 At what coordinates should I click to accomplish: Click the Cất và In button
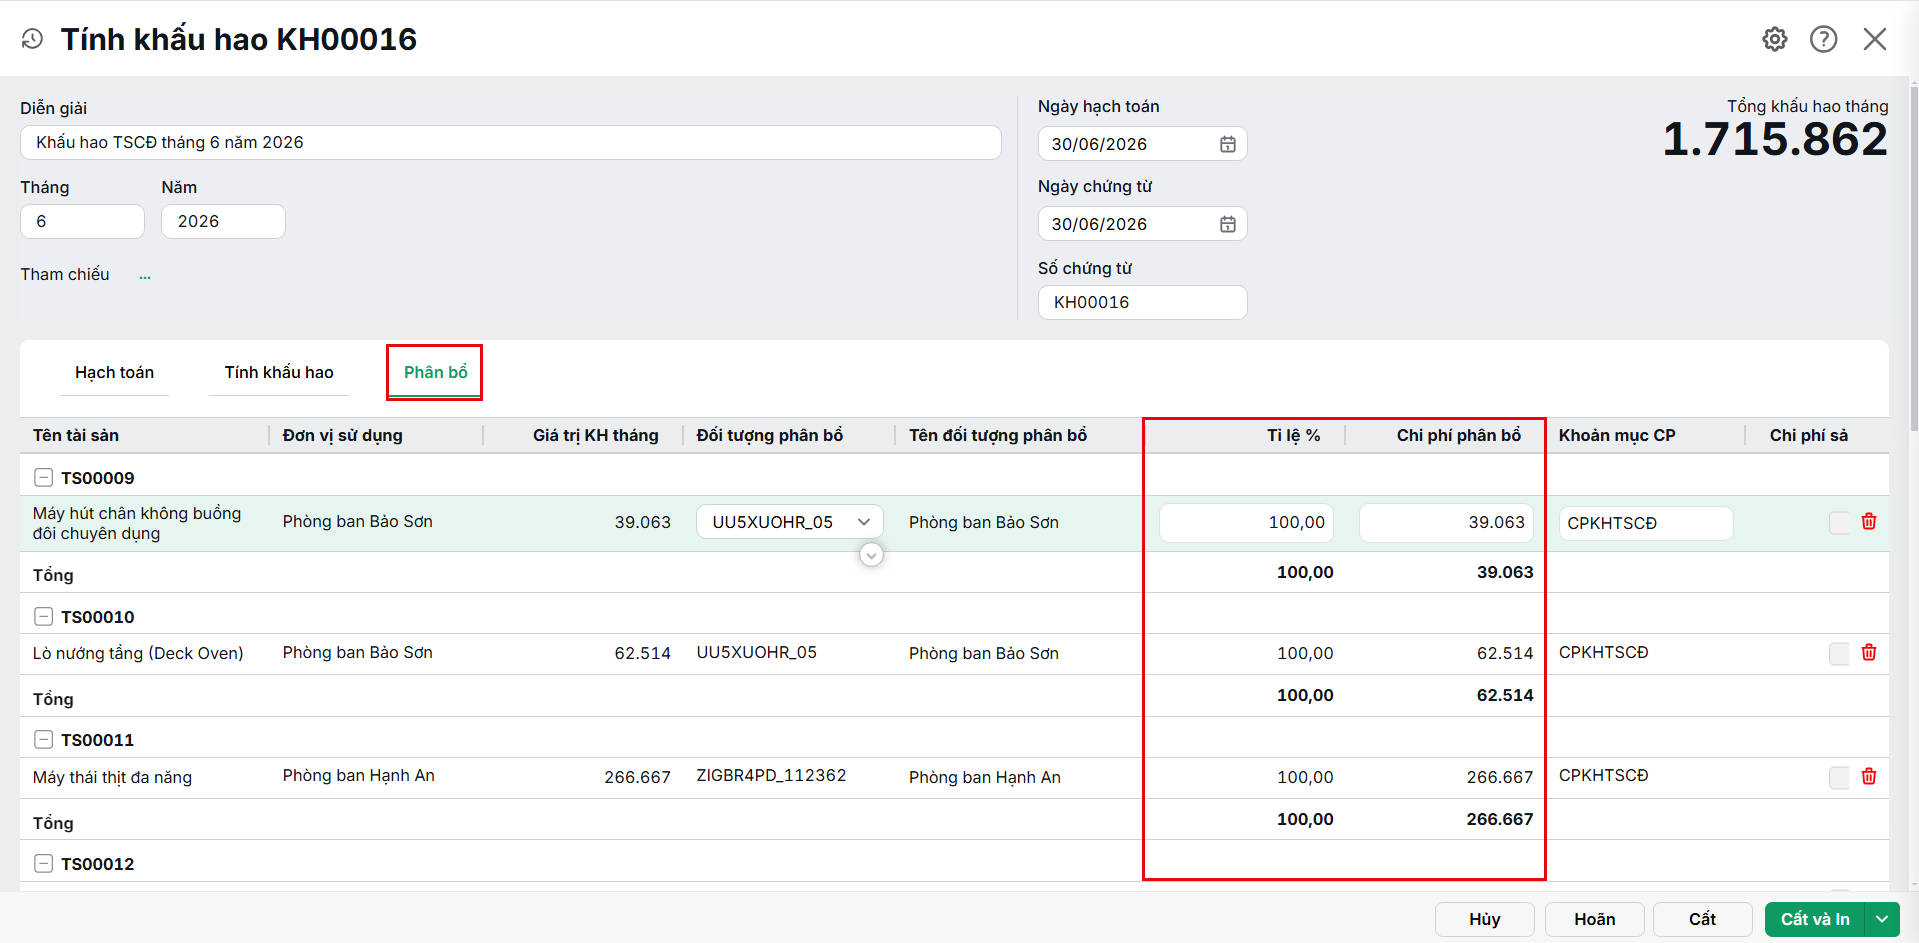1815,919
